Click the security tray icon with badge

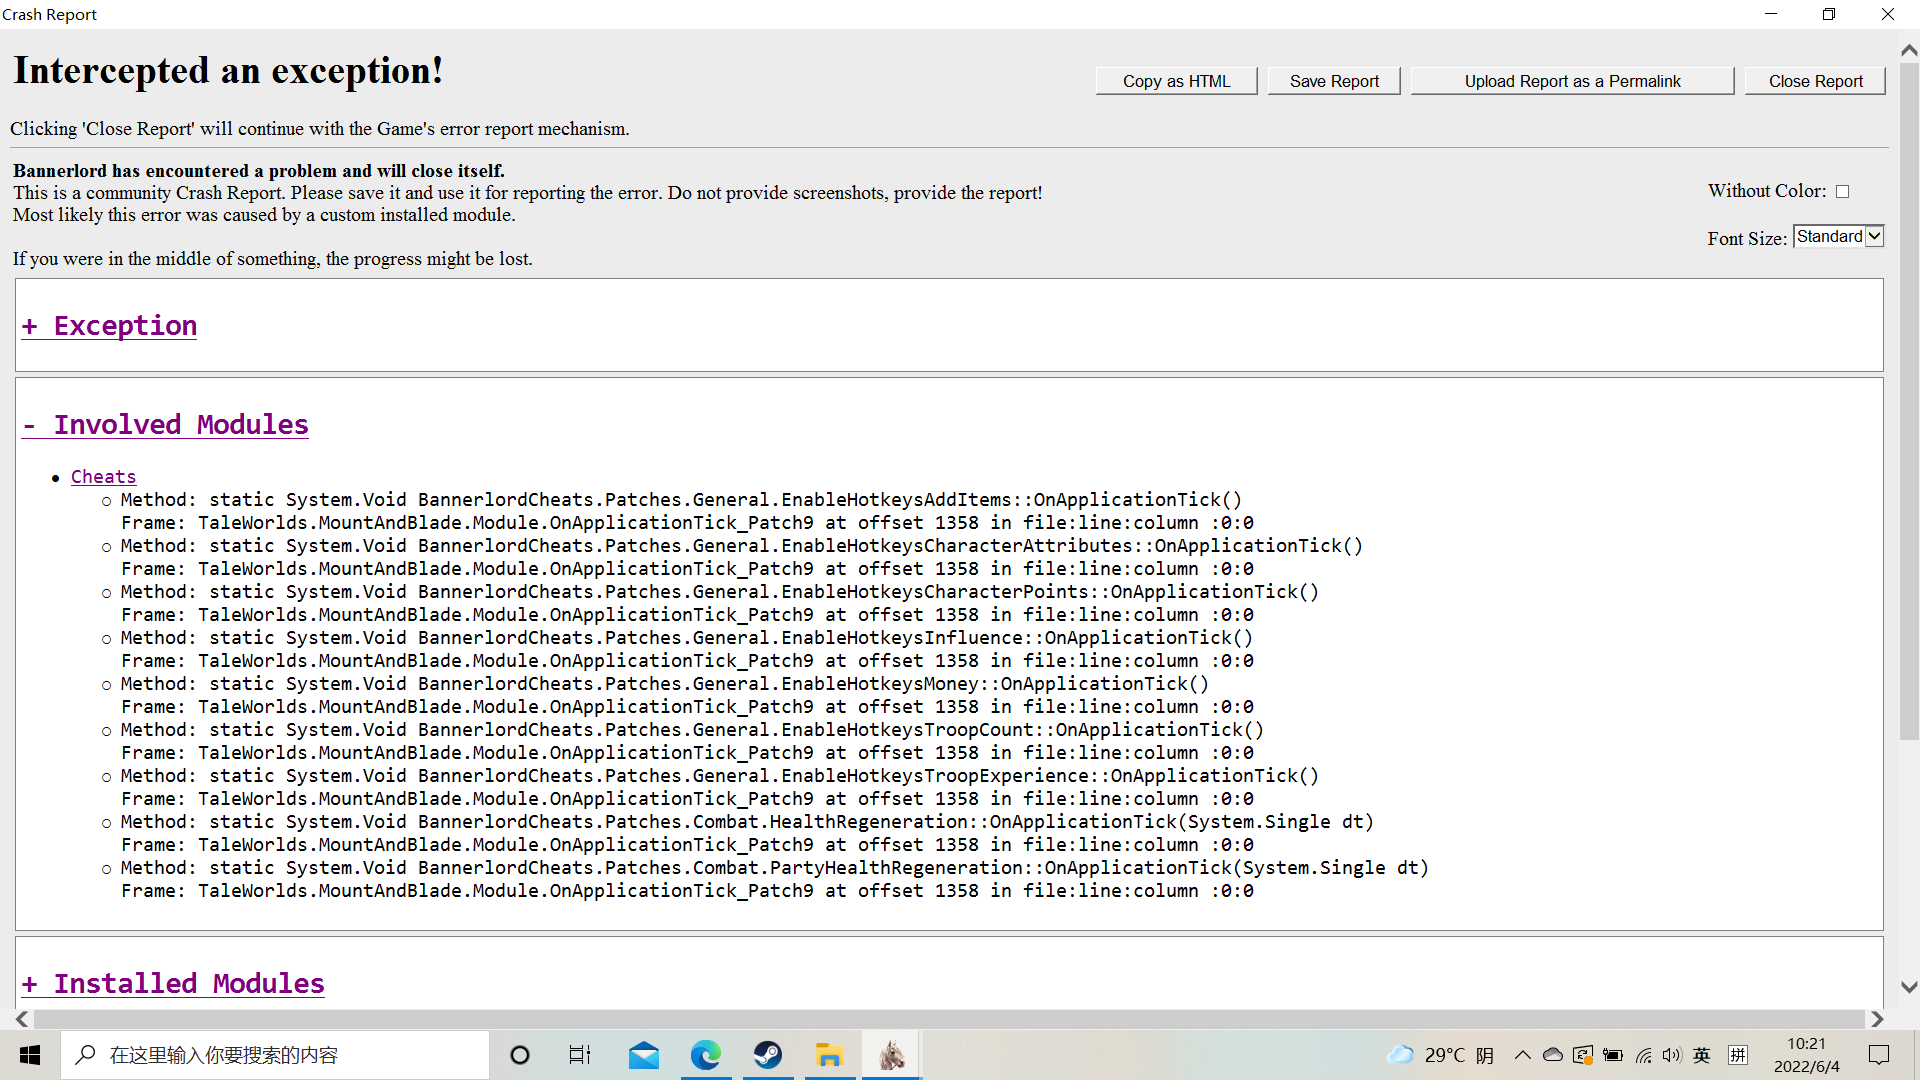(1582, 1055)
